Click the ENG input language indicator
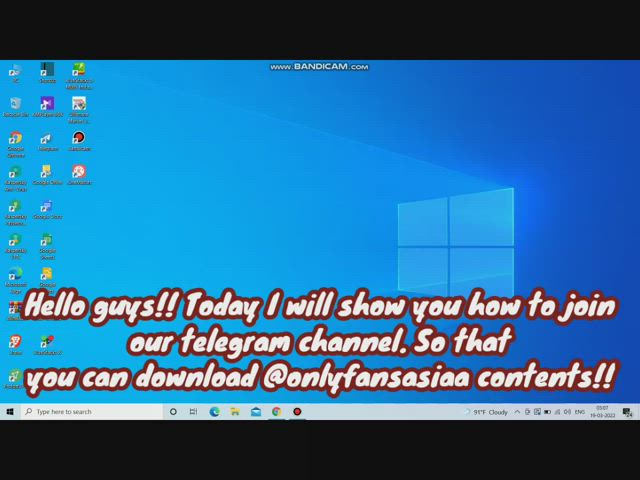640x480 pixels. click(580, 412)
